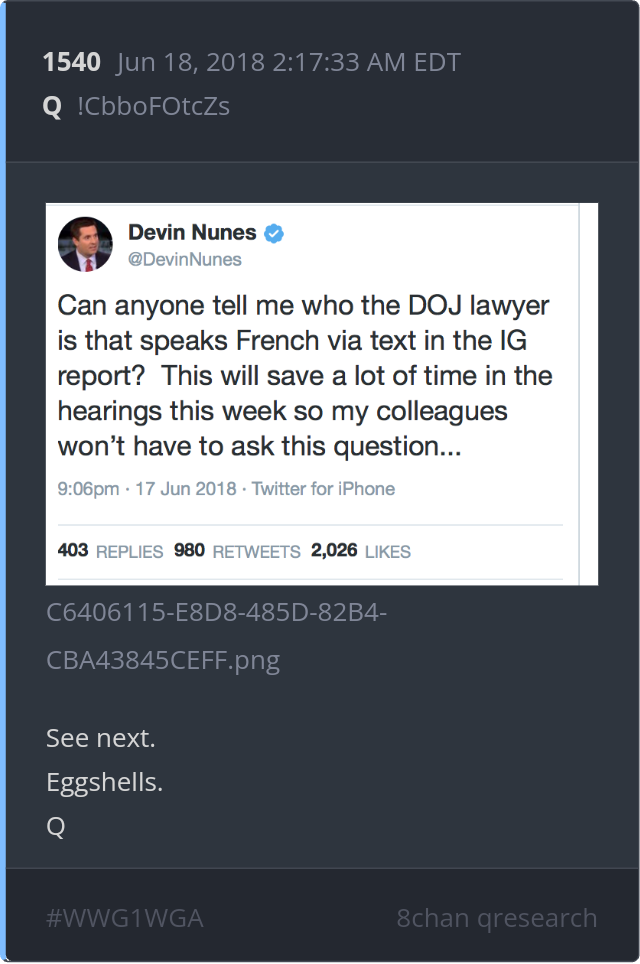The height and width of the screenshot is (964, 640).
Task: Click Devin Nunes profile avatar
Action: click(x=85, y=244)
